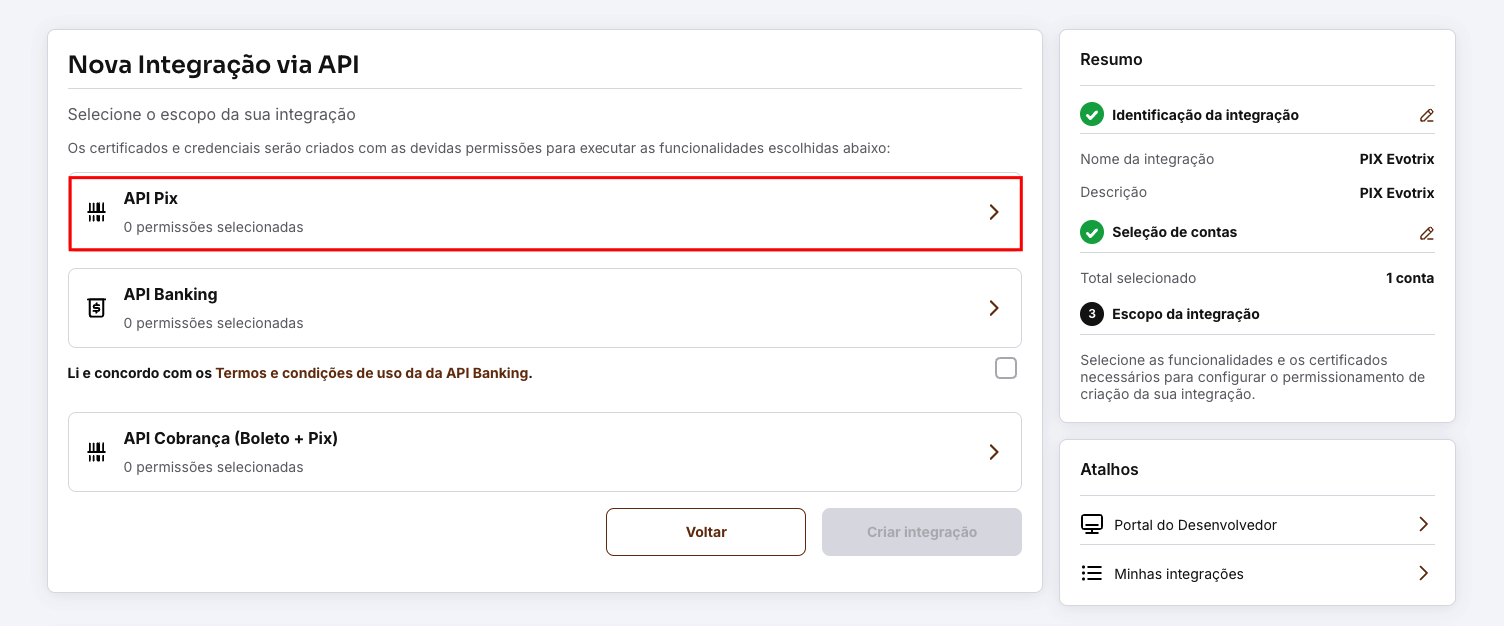Click the Criar integração button

coord(921,532)
